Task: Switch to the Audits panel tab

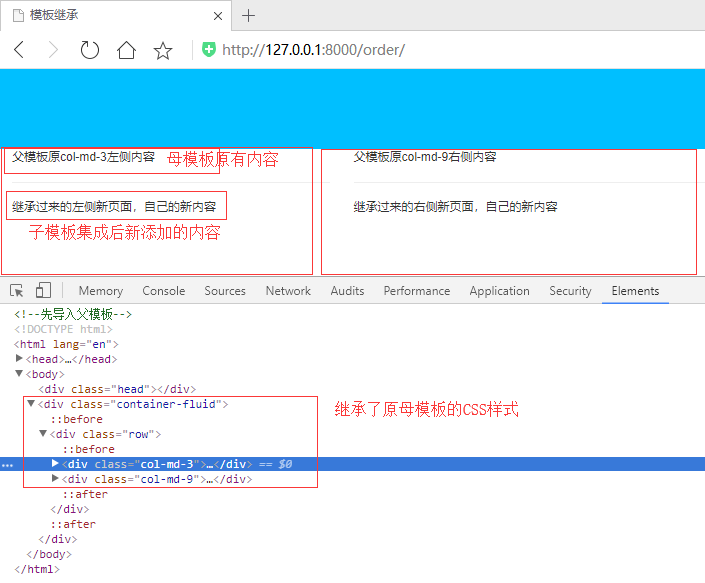Action: coord(347,291)
